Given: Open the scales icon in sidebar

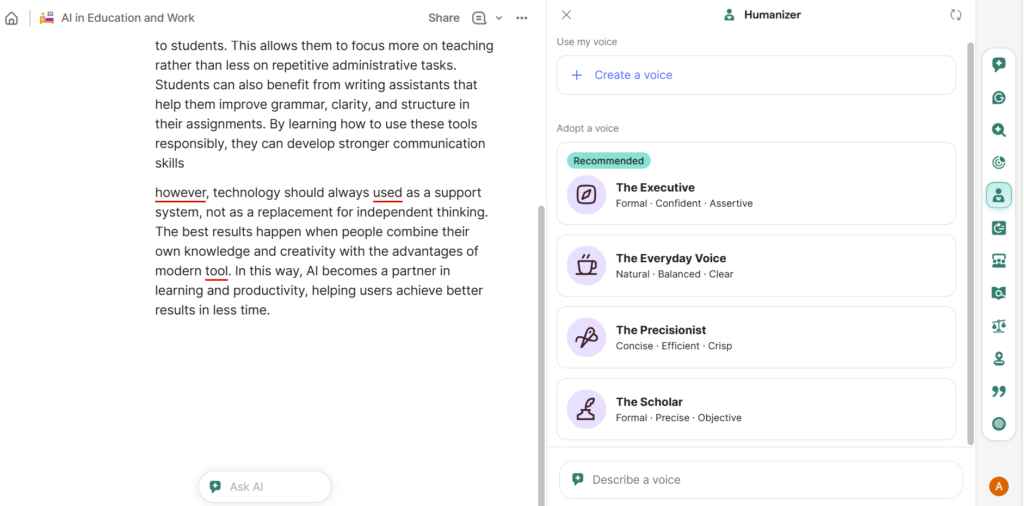Looking at the screenshot, I should tap(998, 326).
